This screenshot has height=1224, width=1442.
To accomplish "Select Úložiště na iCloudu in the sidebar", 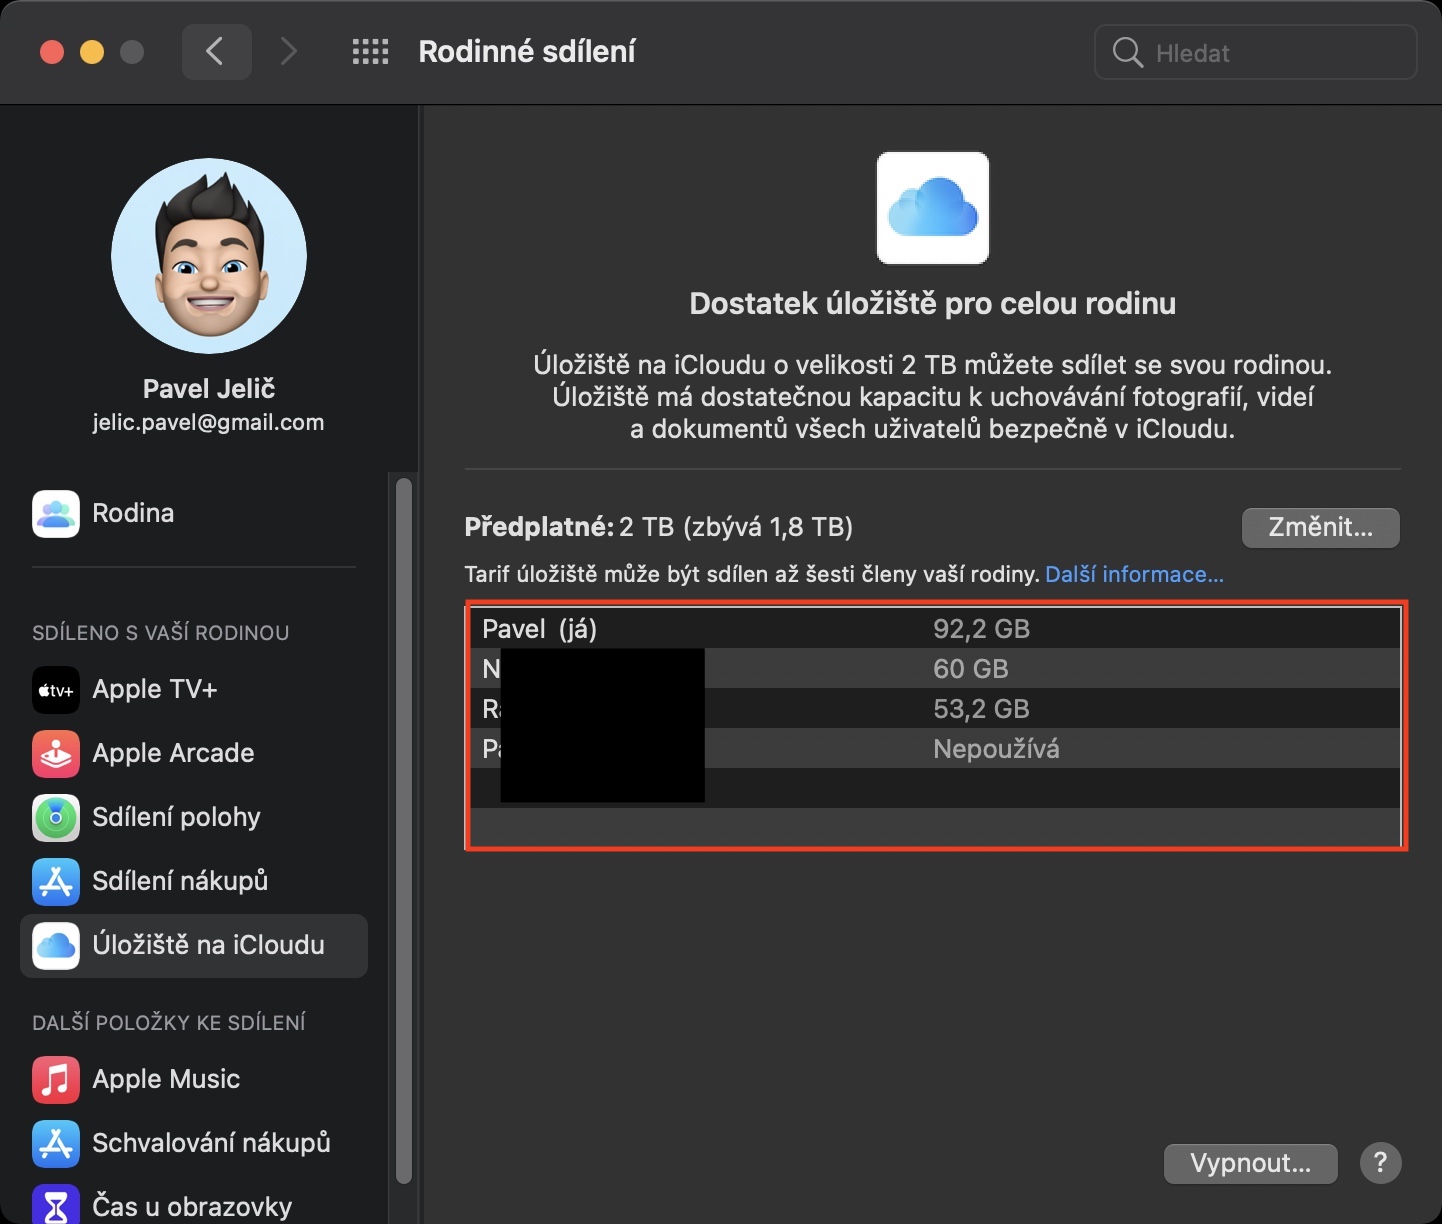I will tap(194, 946).
